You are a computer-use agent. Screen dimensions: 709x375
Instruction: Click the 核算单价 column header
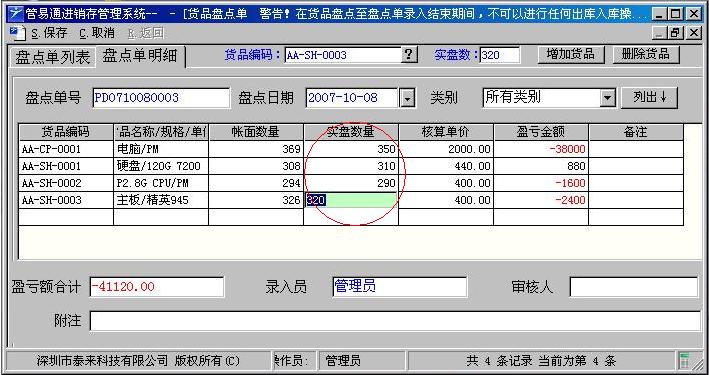pos(446,132)
